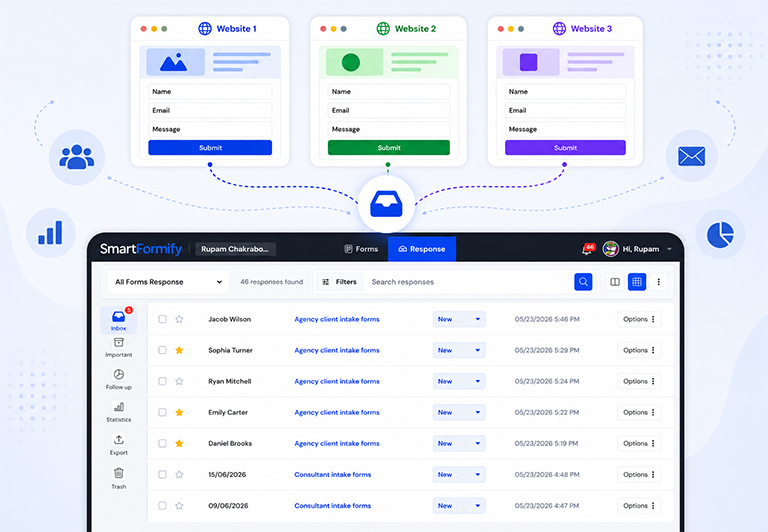Select the Daniel Brooks row checkbox
Screen dimensions: 768x532
pyautogui.click(x=162, y=443)
